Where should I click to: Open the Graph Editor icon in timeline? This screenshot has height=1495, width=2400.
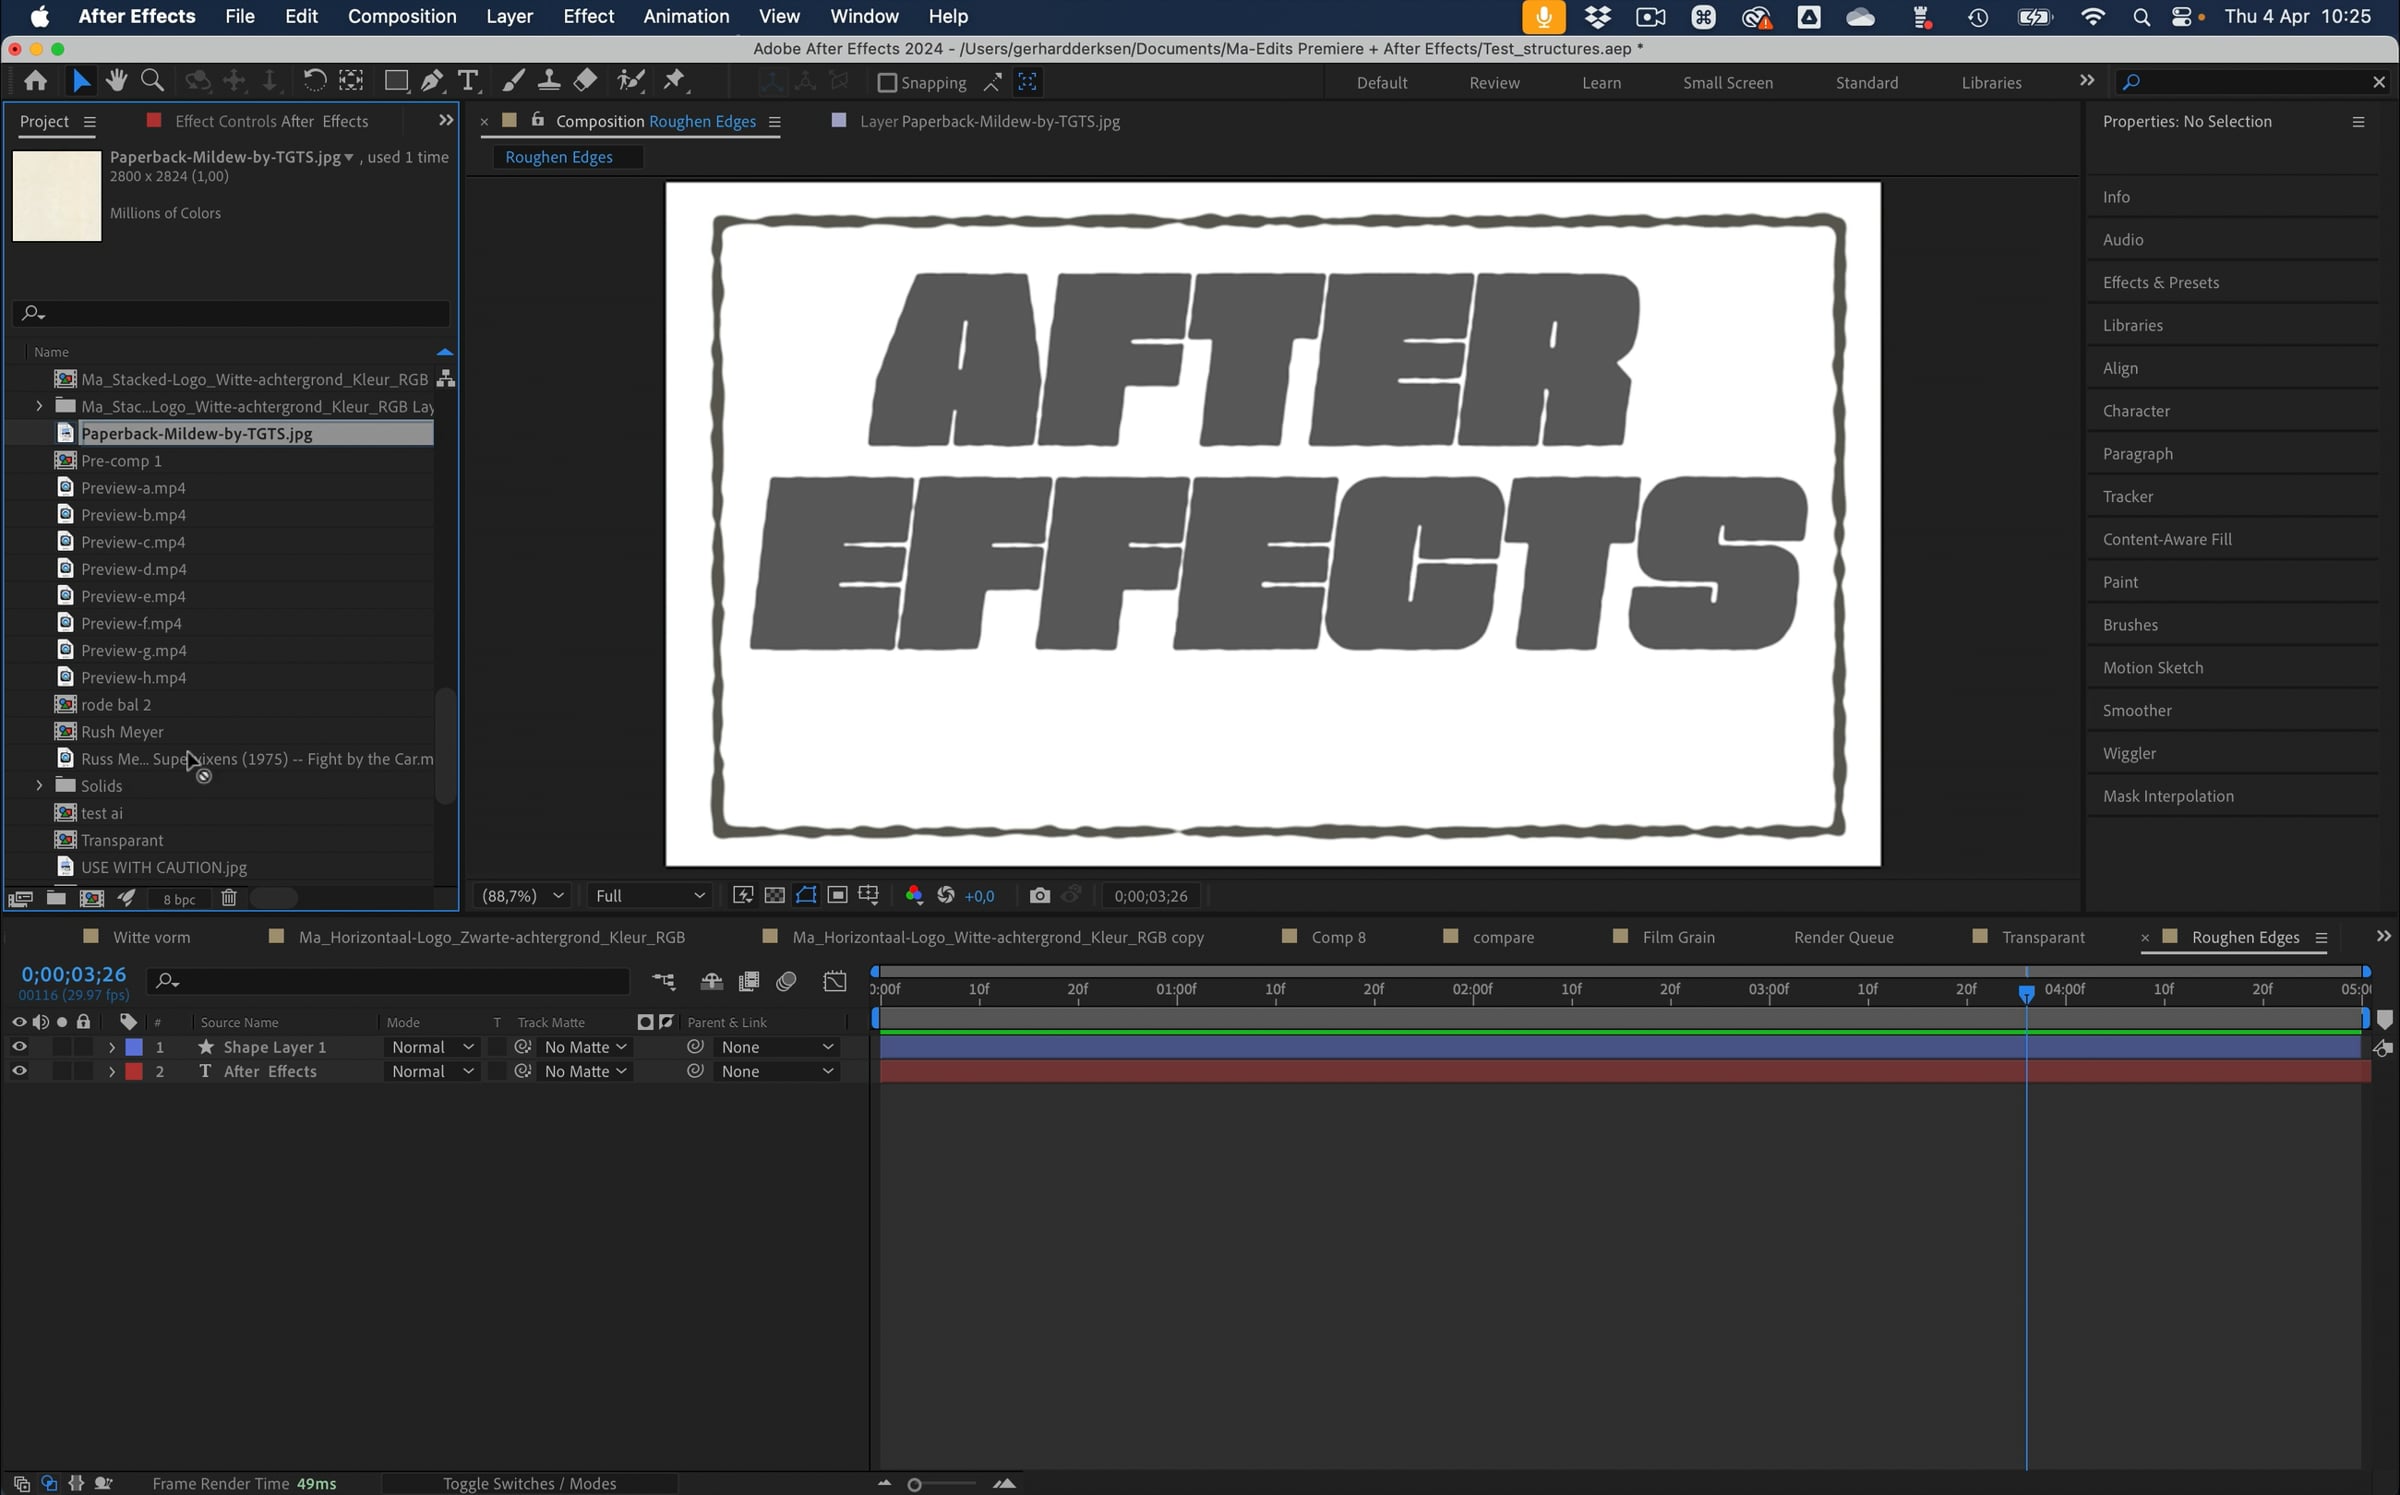(x=835, y=982)
